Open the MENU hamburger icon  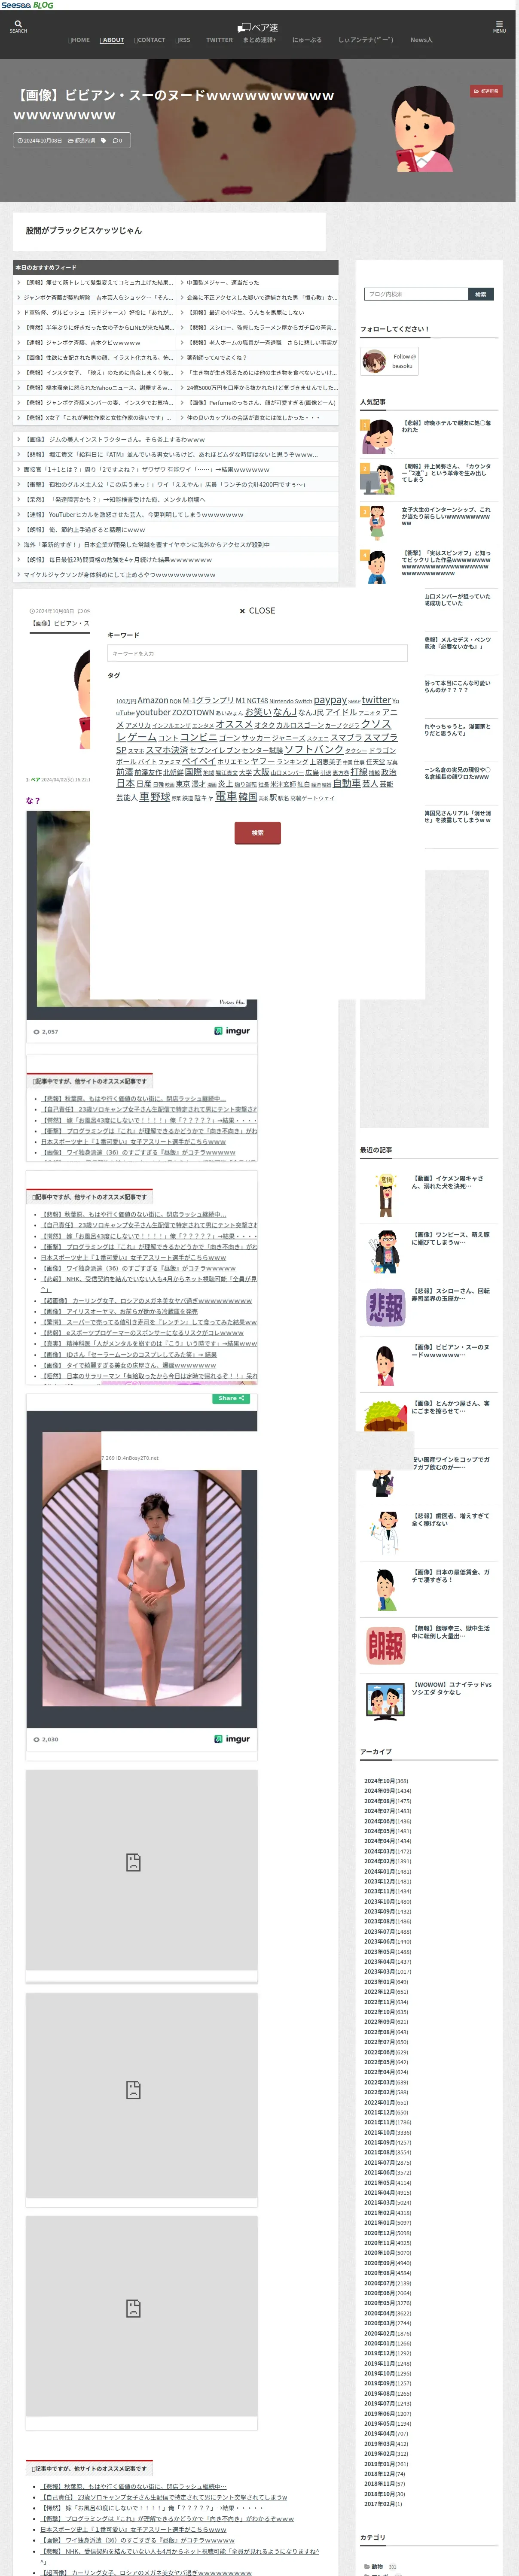point(499,25)
